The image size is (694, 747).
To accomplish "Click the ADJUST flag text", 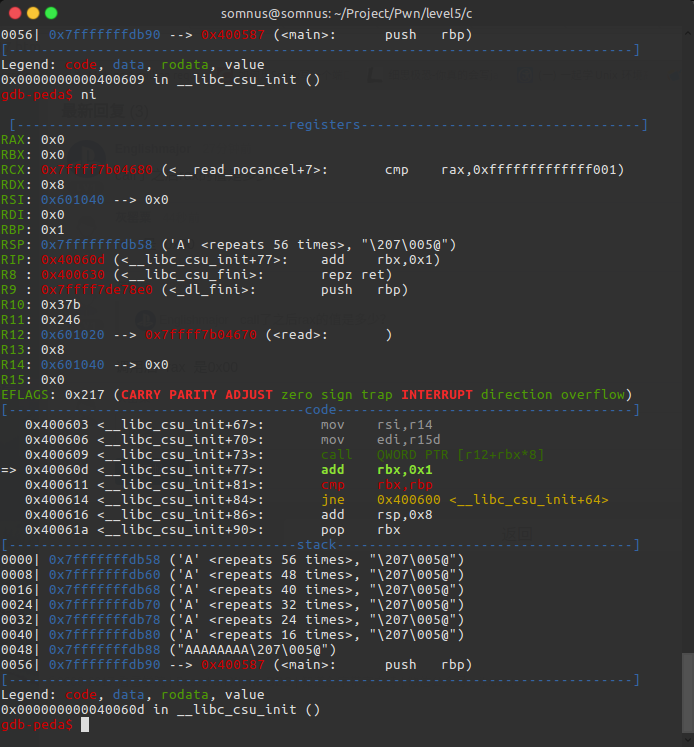I will click(249, 395).
